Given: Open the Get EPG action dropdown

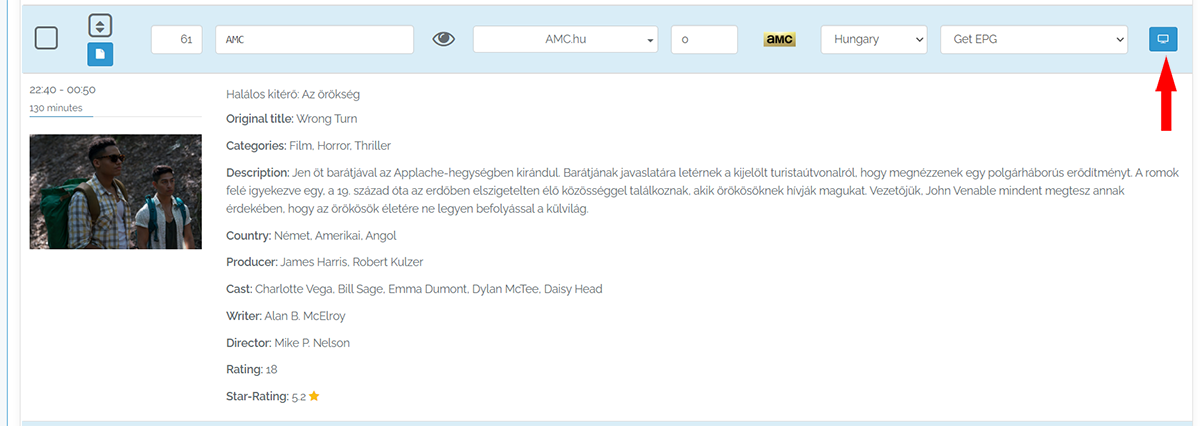Looking at the screenshot, I should 1034,39.
